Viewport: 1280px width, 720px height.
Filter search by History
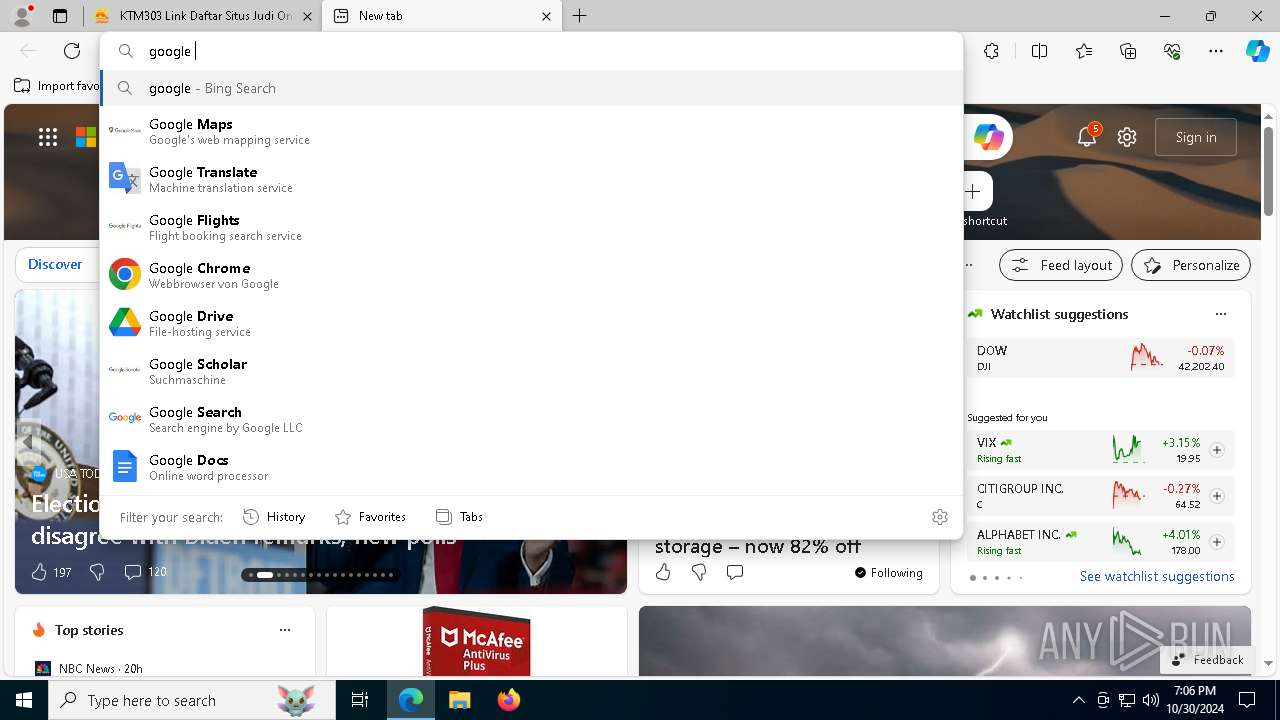point(274,517)
